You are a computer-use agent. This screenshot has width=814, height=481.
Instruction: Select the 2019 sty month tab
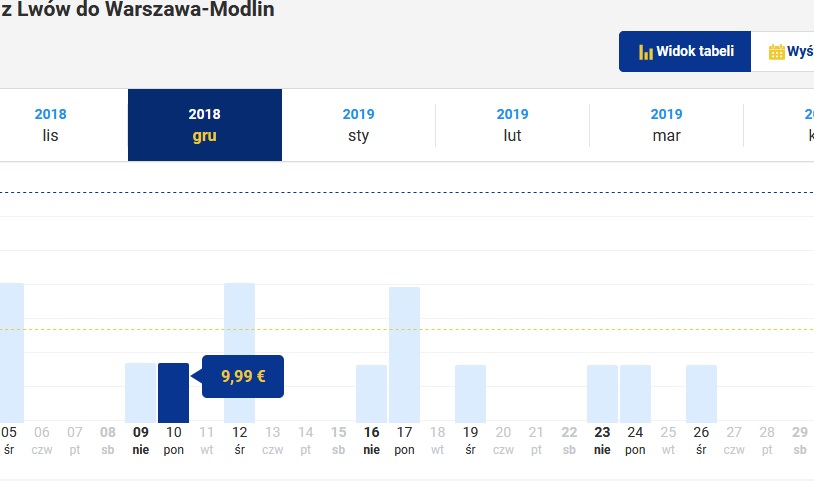tap(358, 125)
